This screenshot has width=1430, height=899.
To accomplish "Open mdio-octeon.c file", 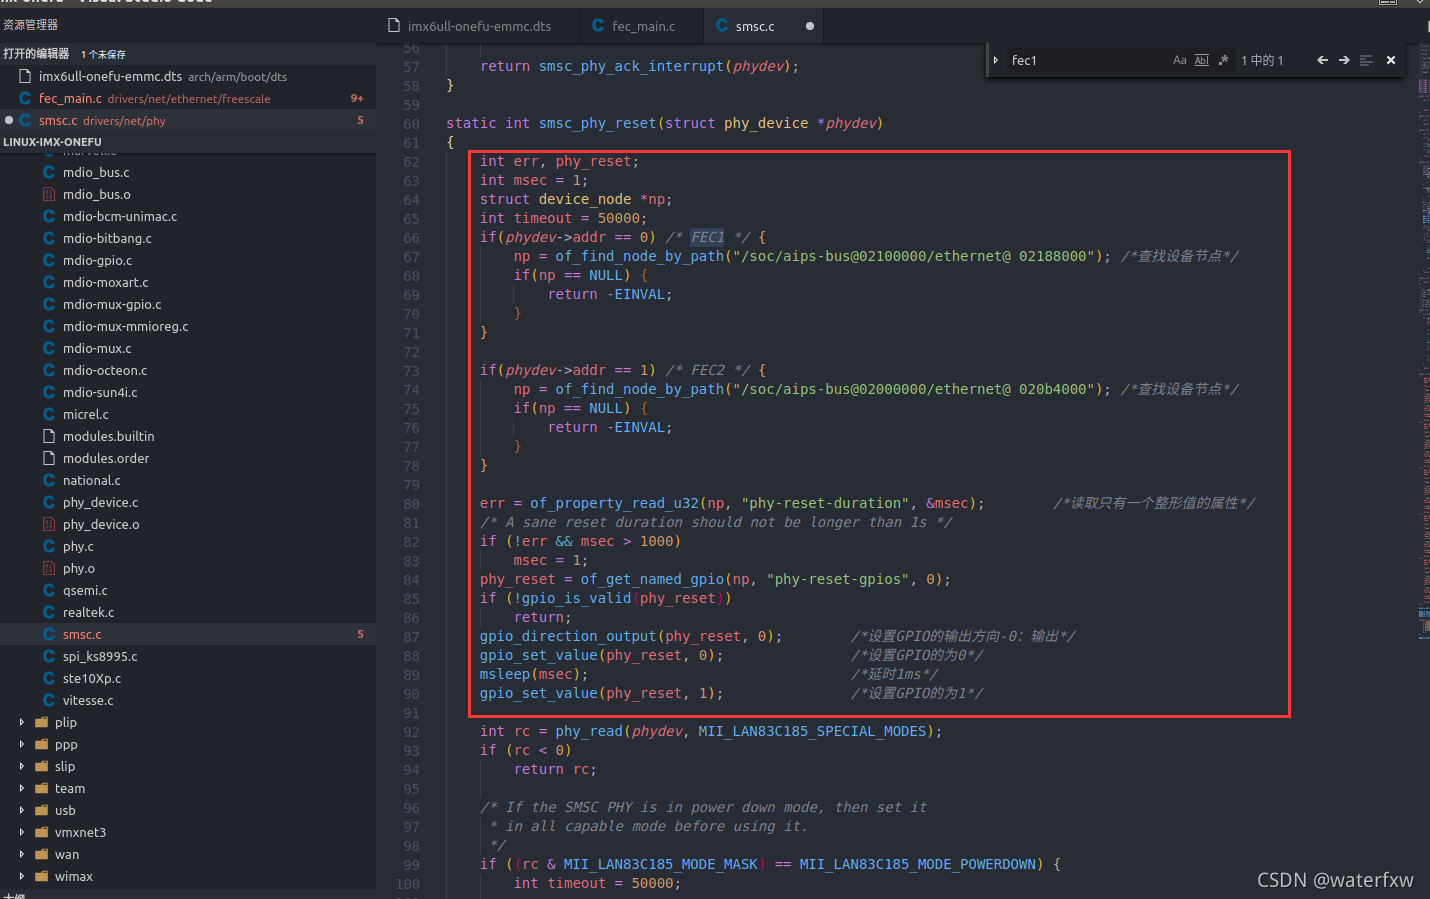I will (x=188, y=370).
